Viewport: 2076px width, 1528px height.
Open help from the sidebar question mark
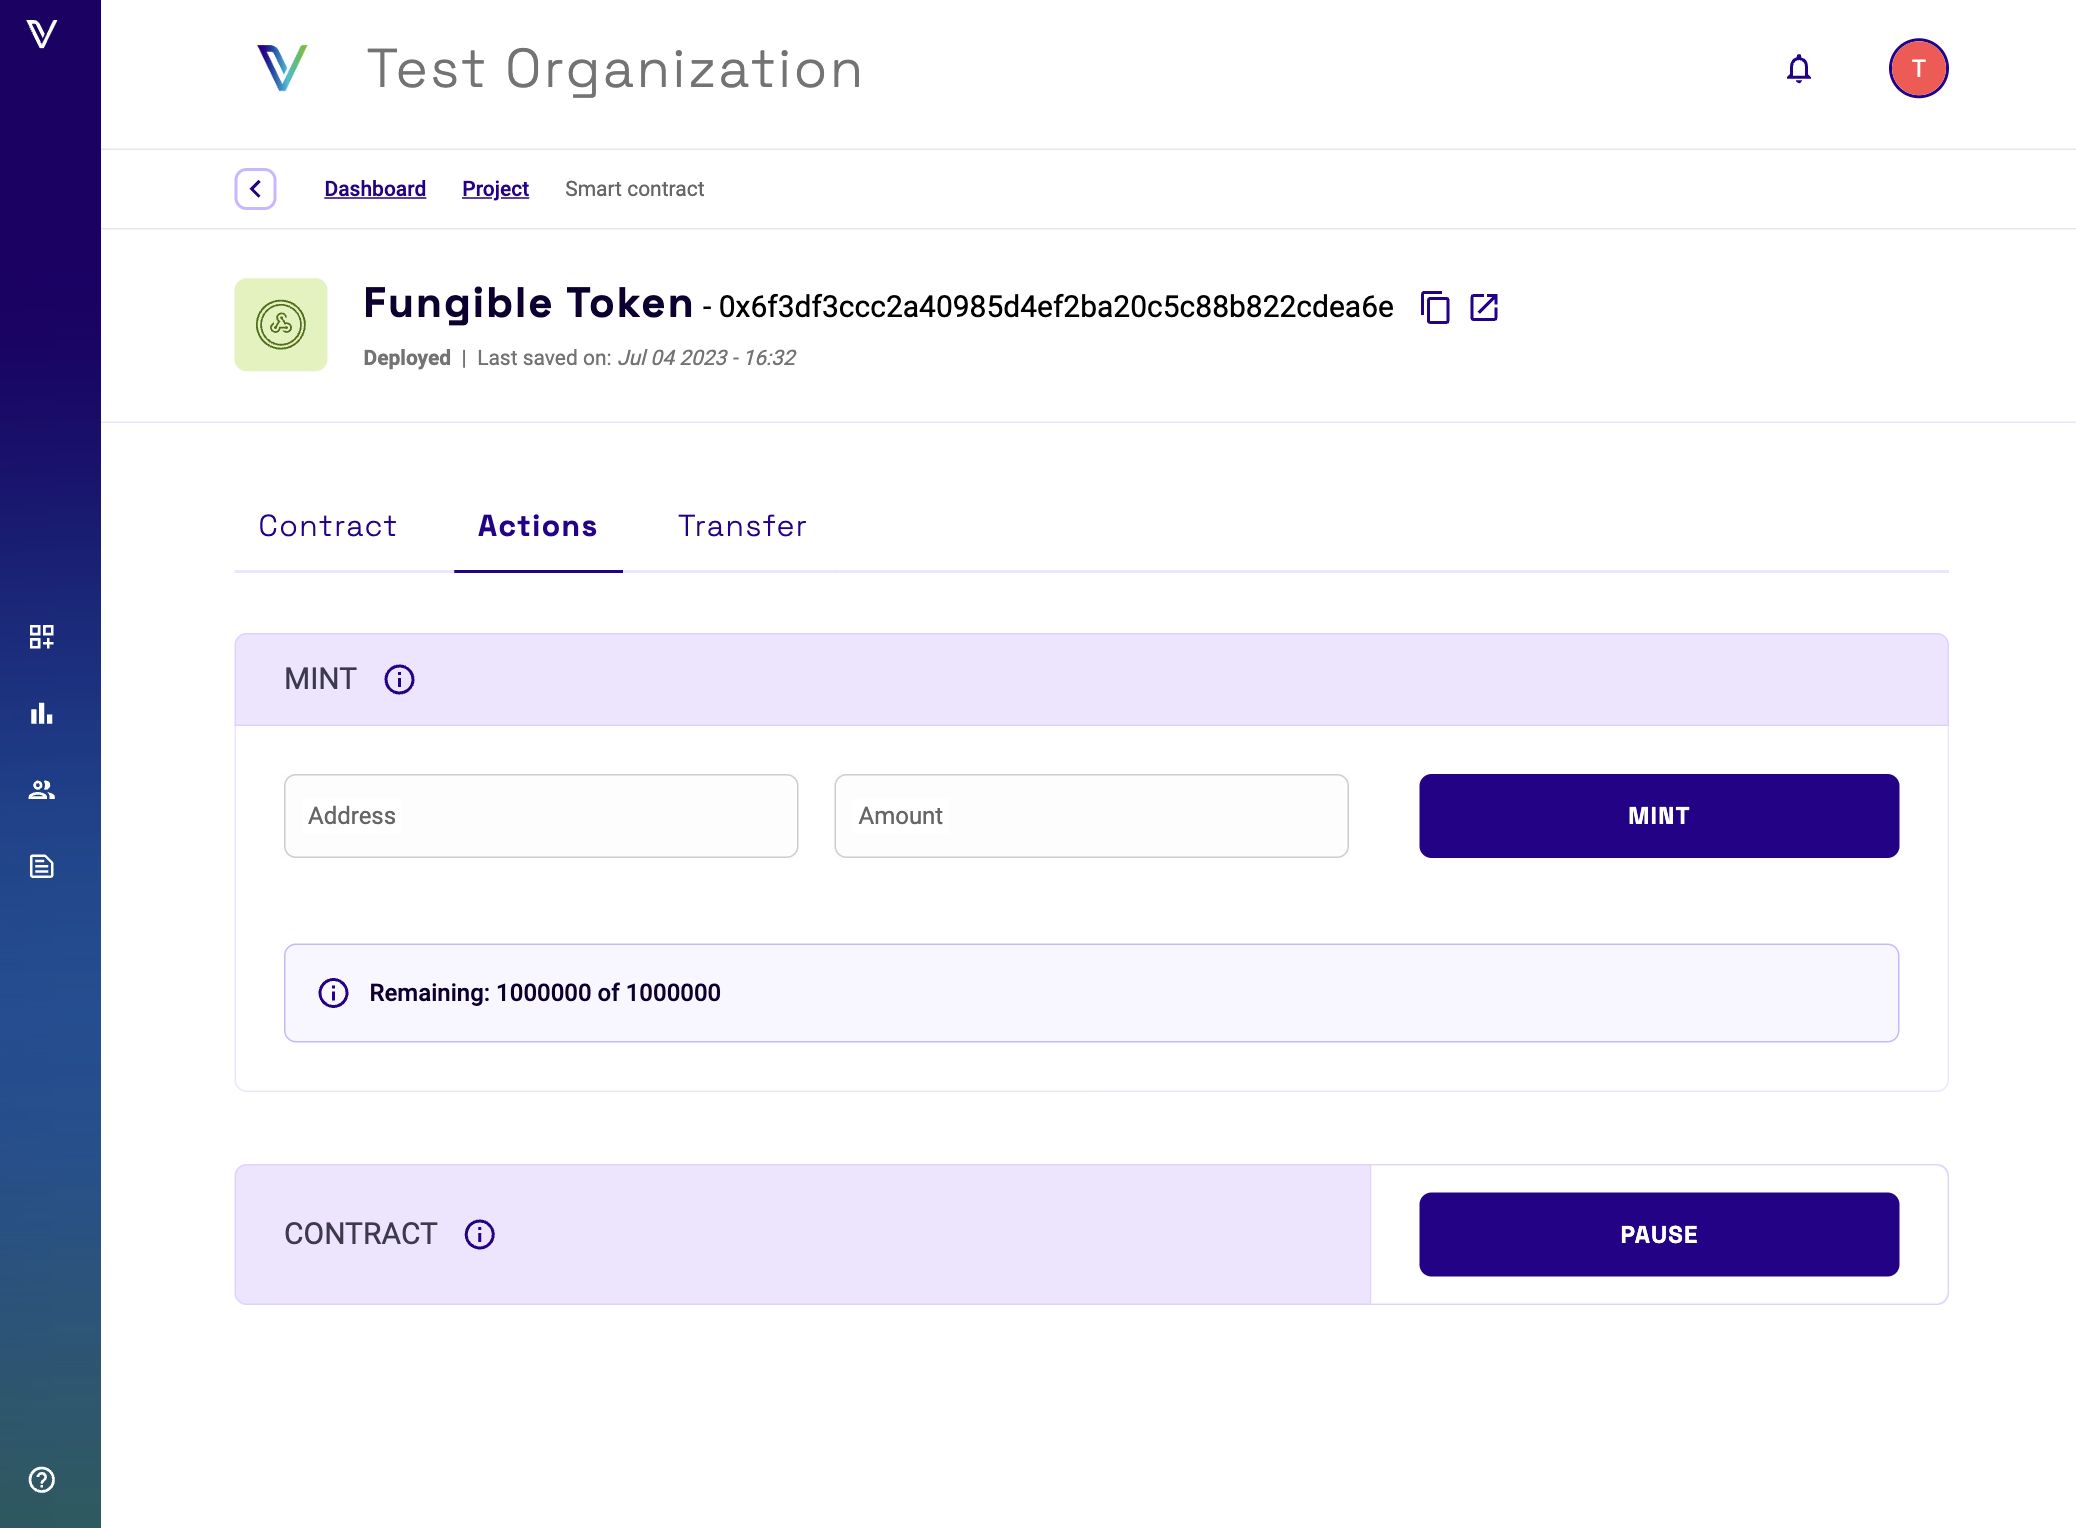41,1479
